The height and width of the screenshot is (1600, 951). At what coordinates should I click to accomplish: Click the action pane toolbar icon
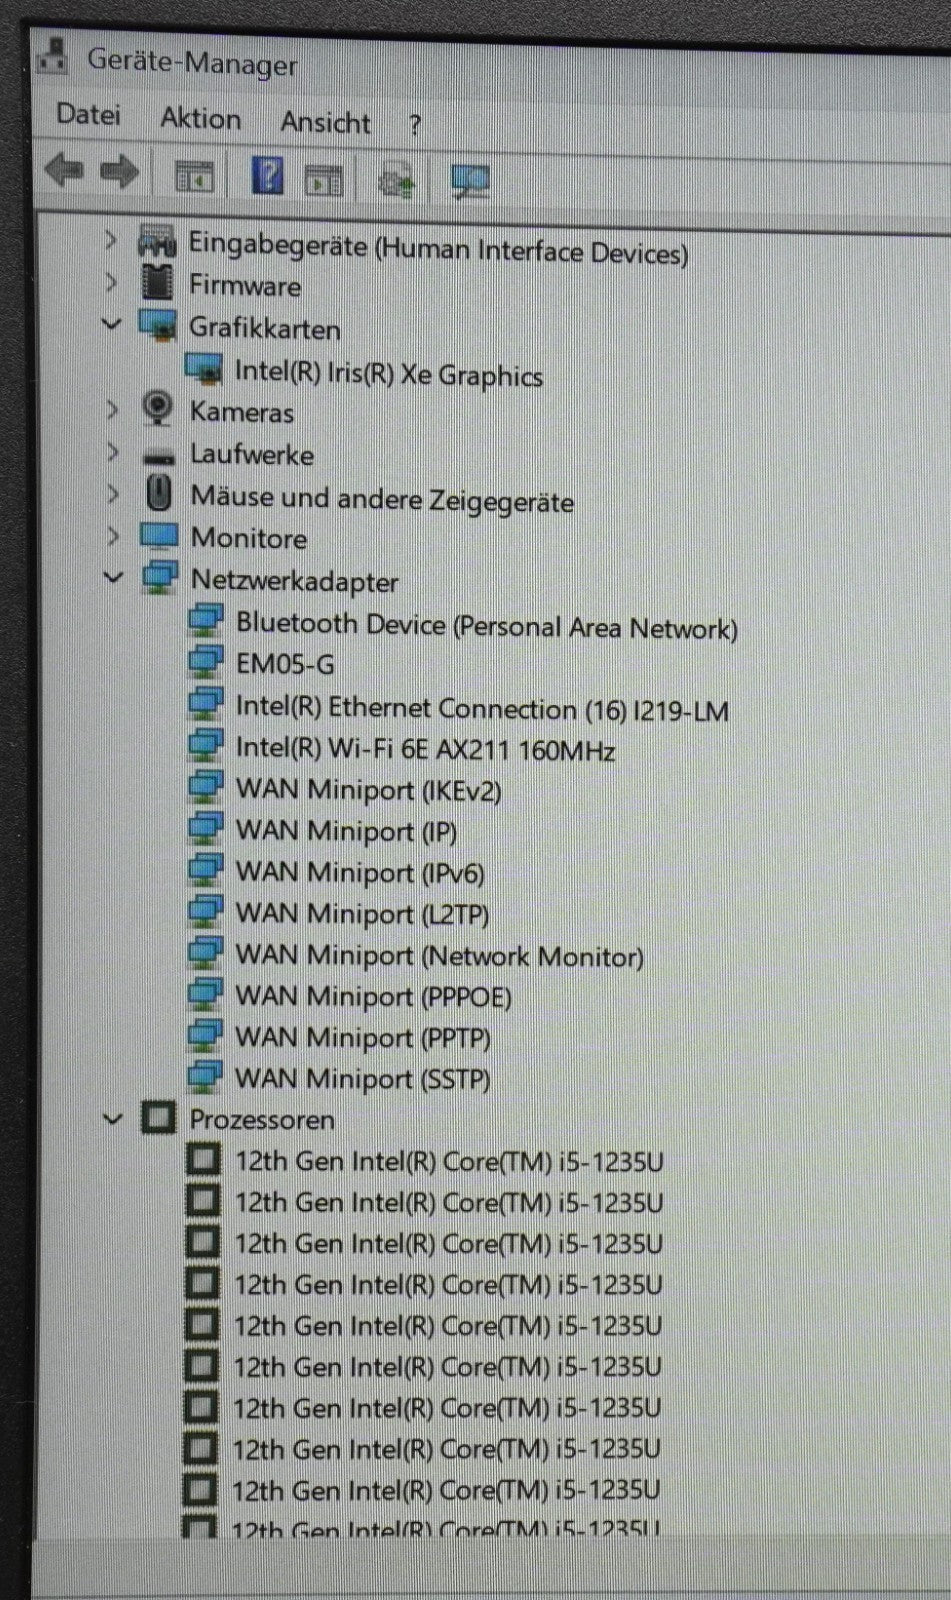[x=324, y=180]
